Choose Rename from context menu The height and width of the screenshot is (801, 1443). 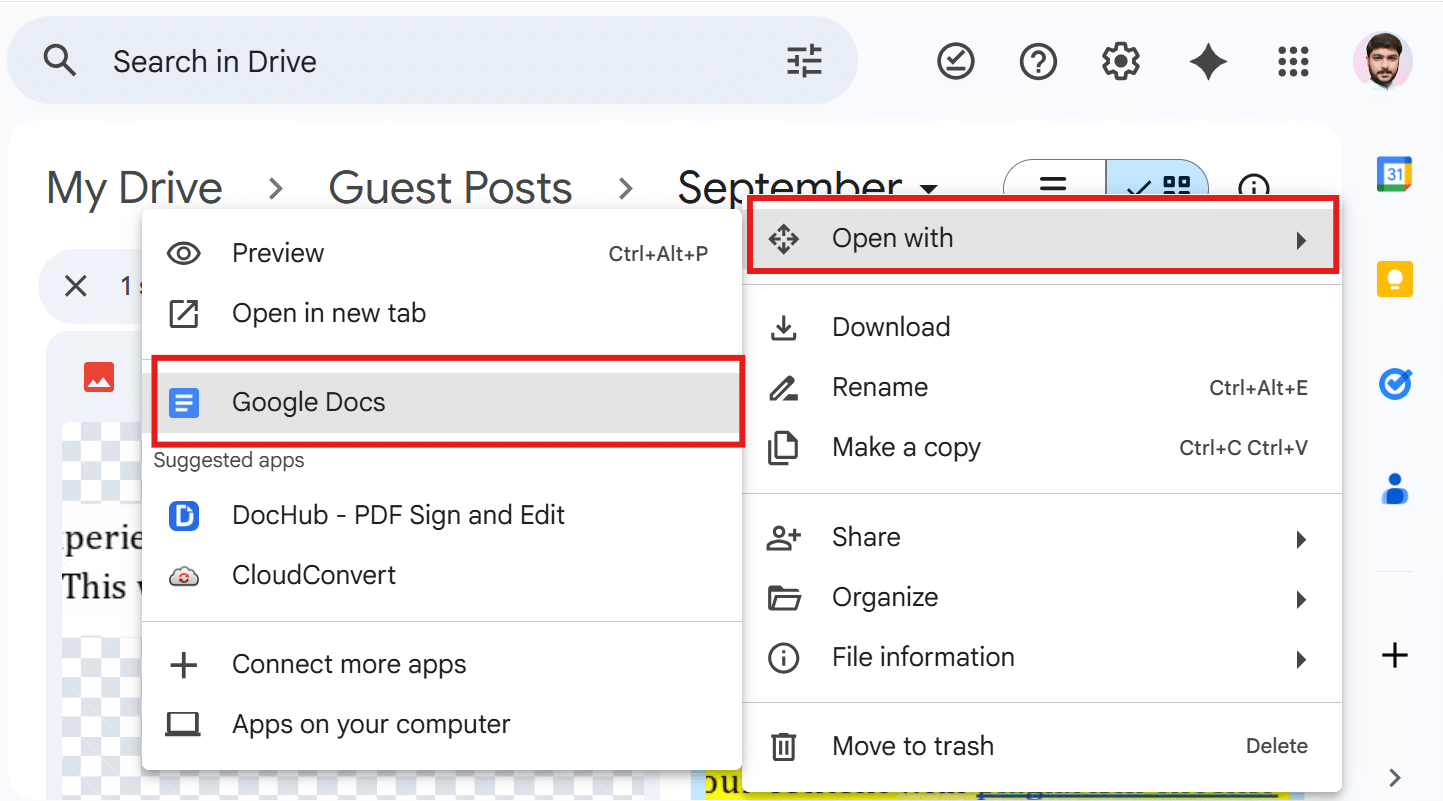point(1042,387)
